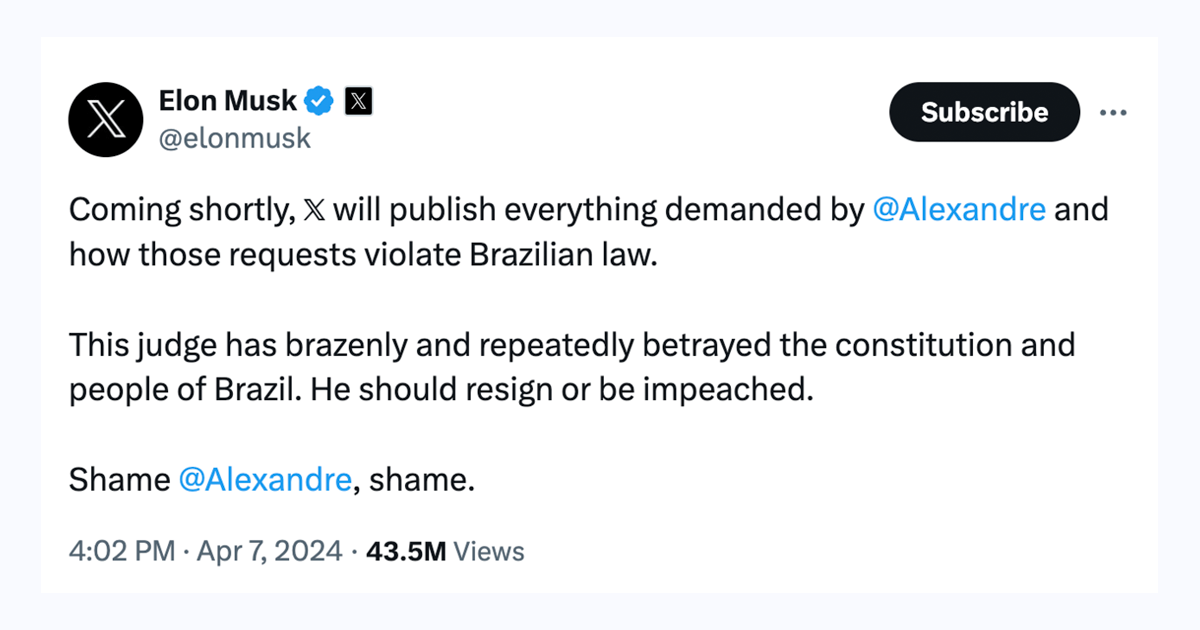
Task: Open the first @Alexandre mention
Action: coord(962,209)
